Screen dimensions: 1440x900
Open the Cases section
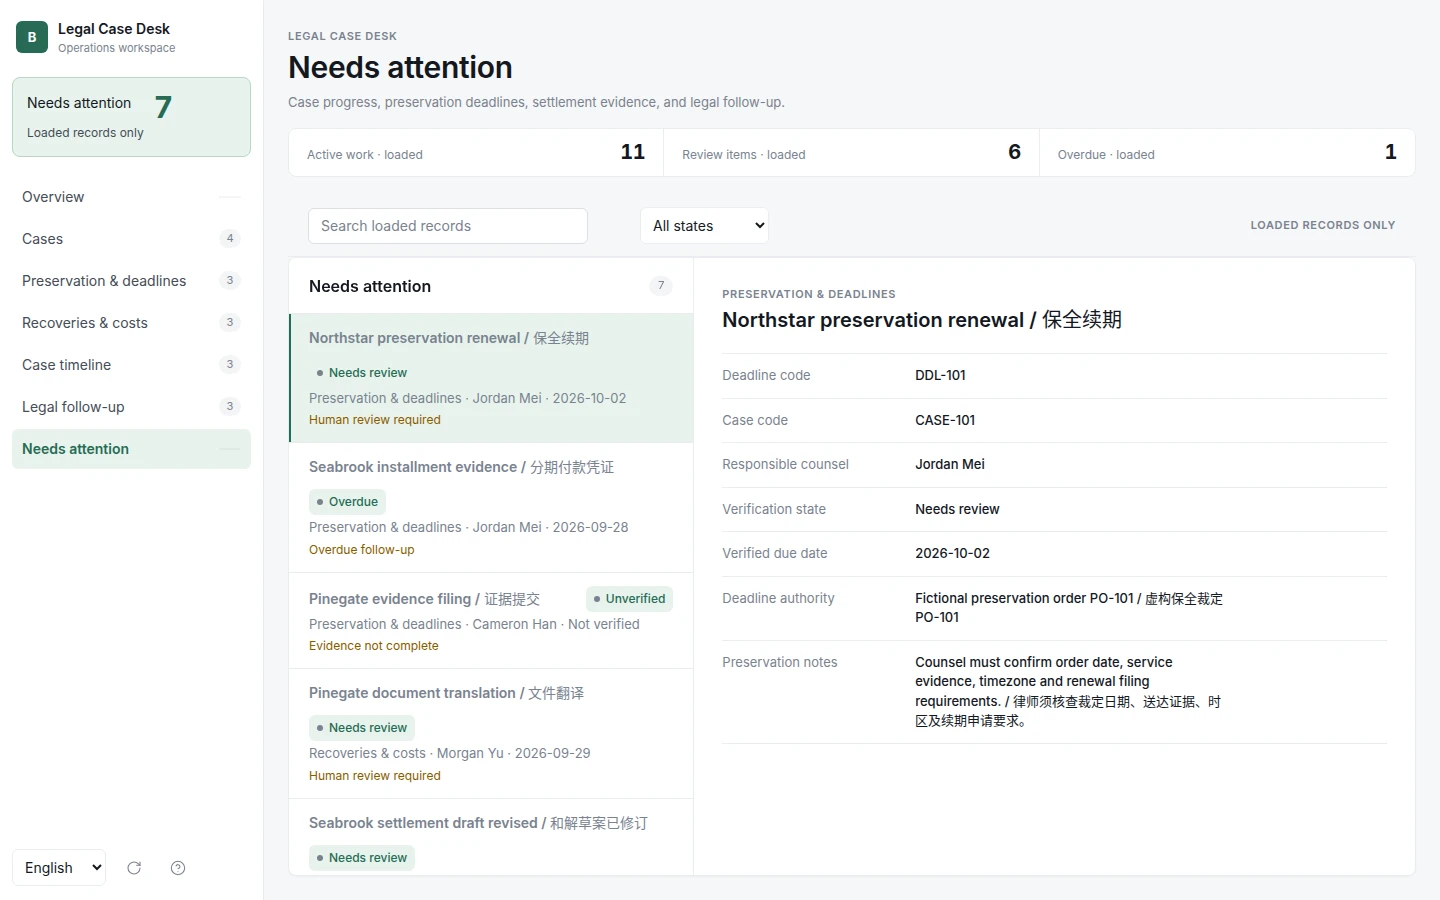131,239
